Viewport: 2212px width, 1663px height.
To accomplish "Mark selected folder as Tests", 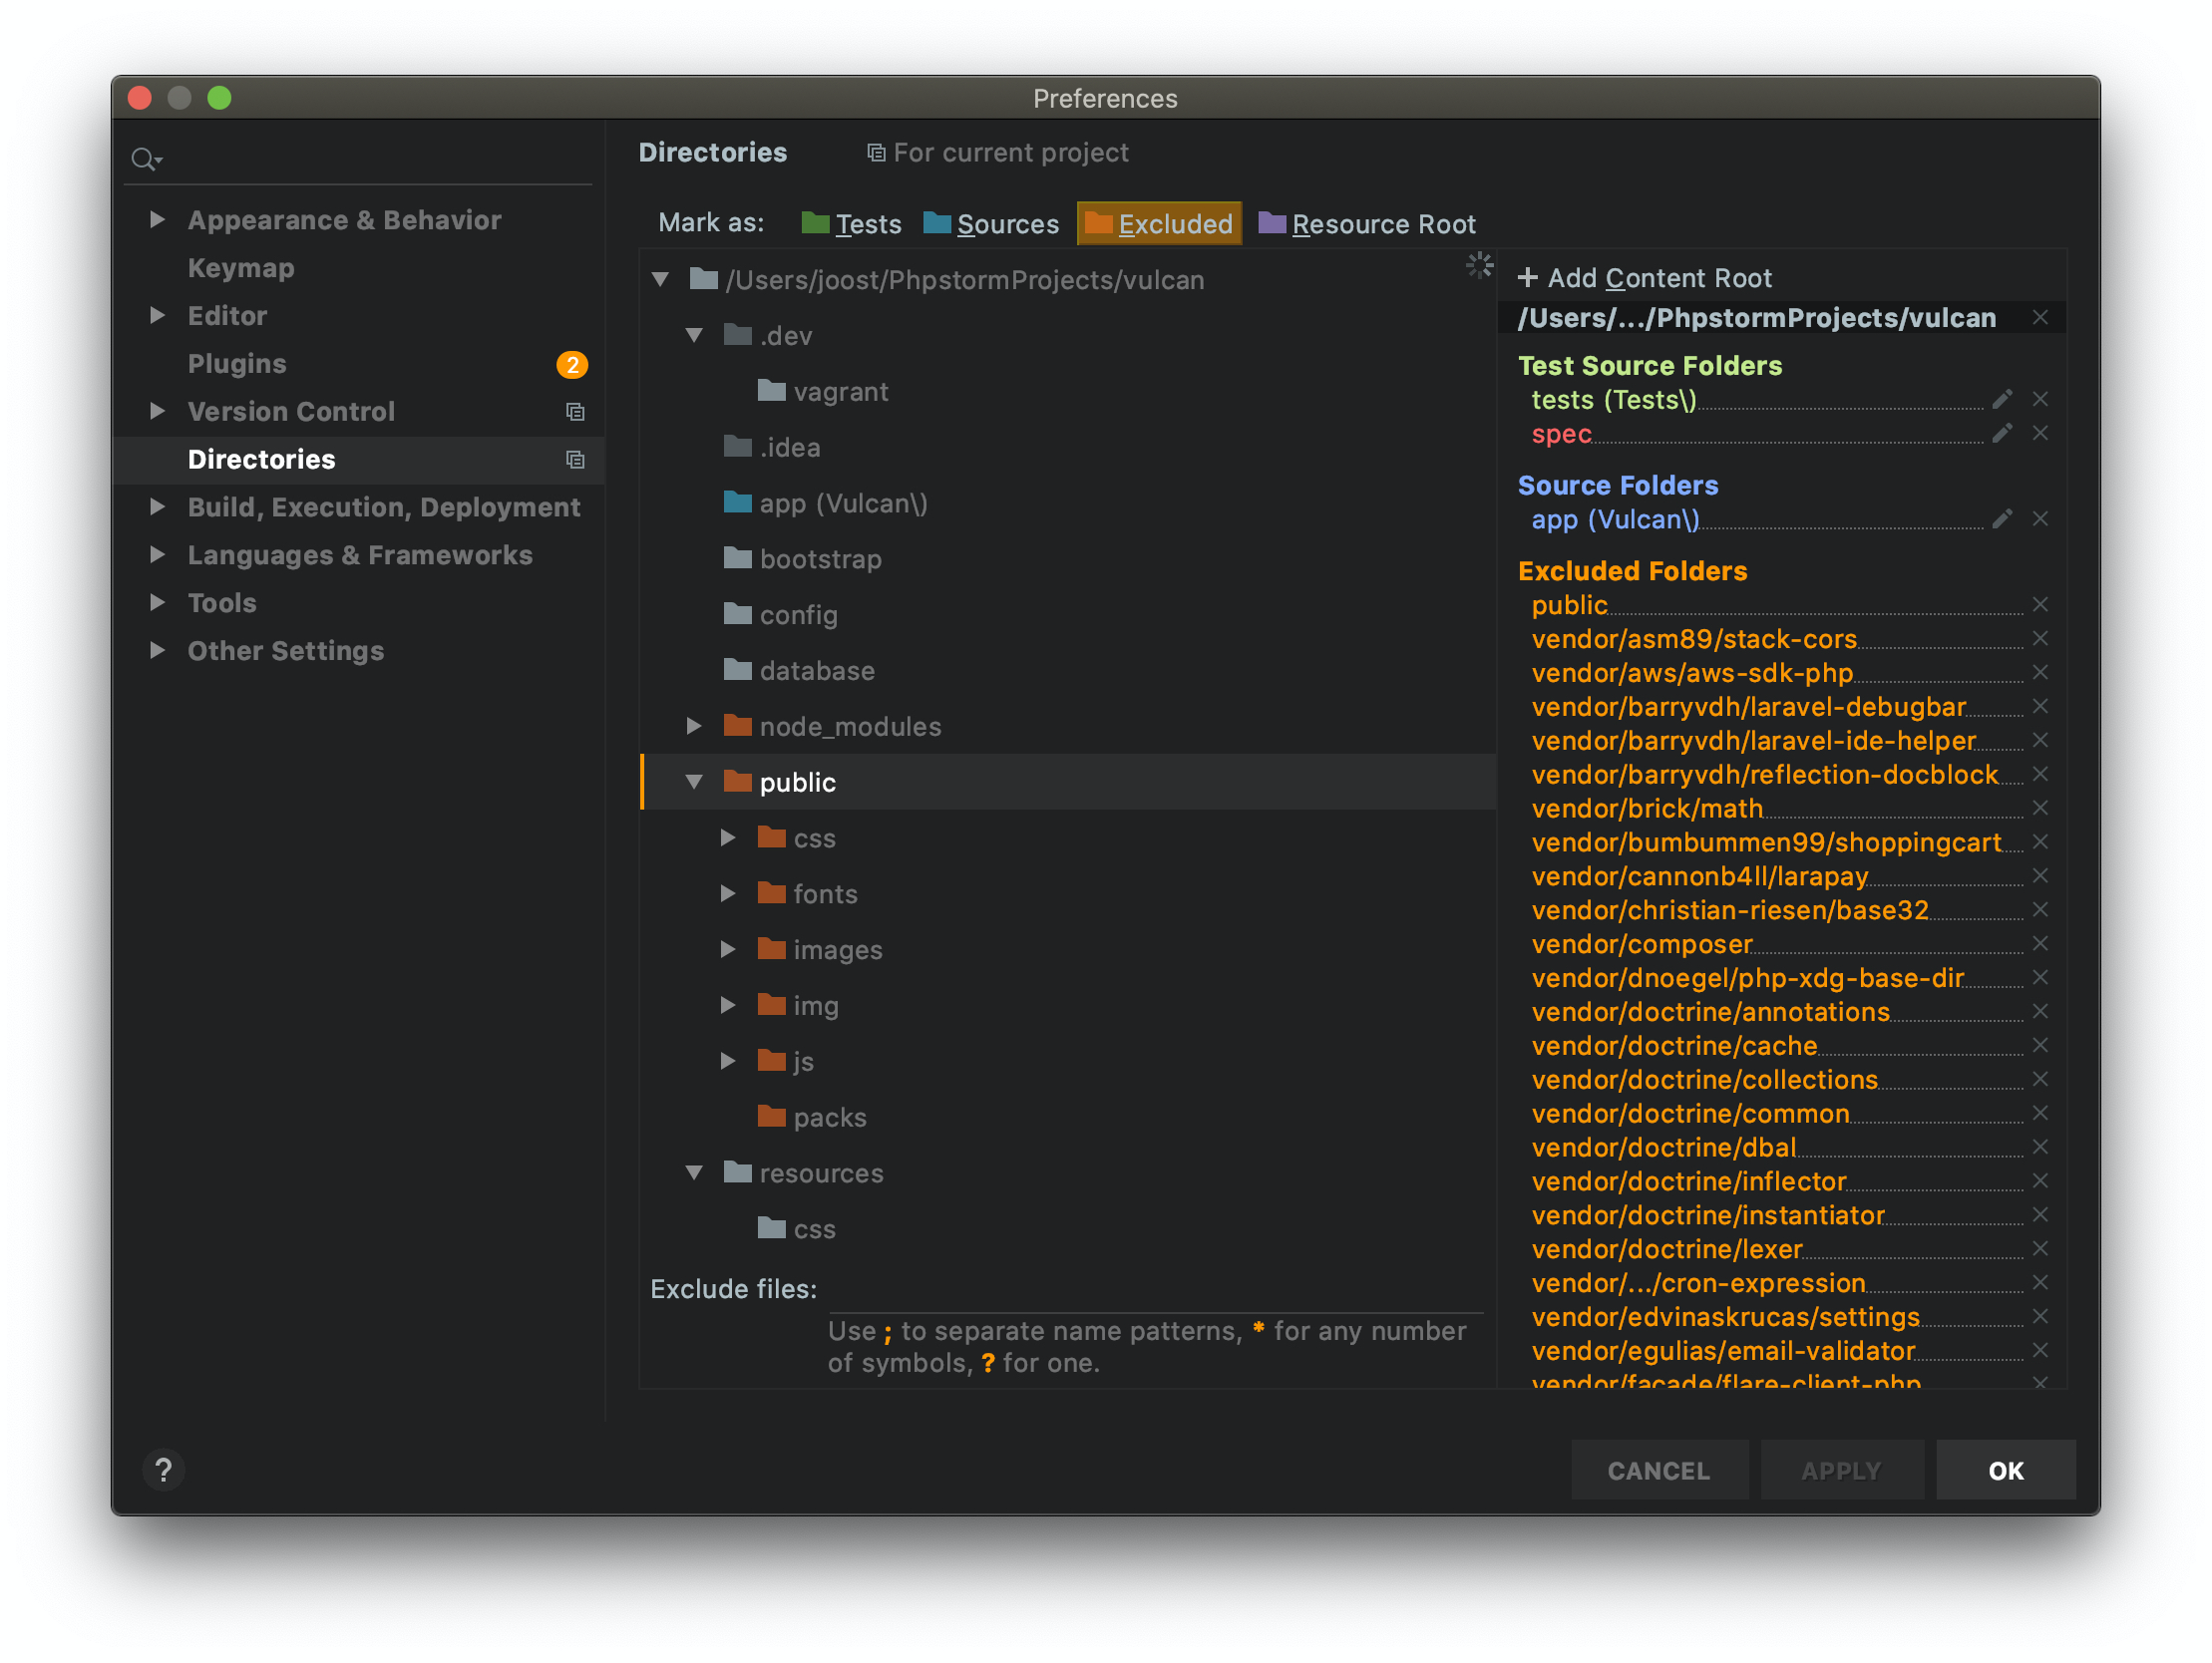I will click(851, 224).
